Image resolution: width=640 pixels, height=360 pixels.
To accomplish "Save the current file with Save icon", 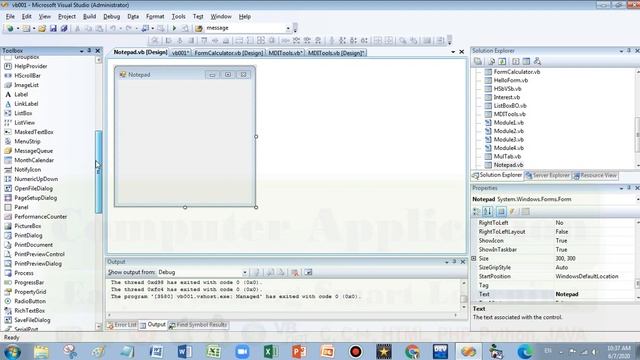I will pos(53,28).
